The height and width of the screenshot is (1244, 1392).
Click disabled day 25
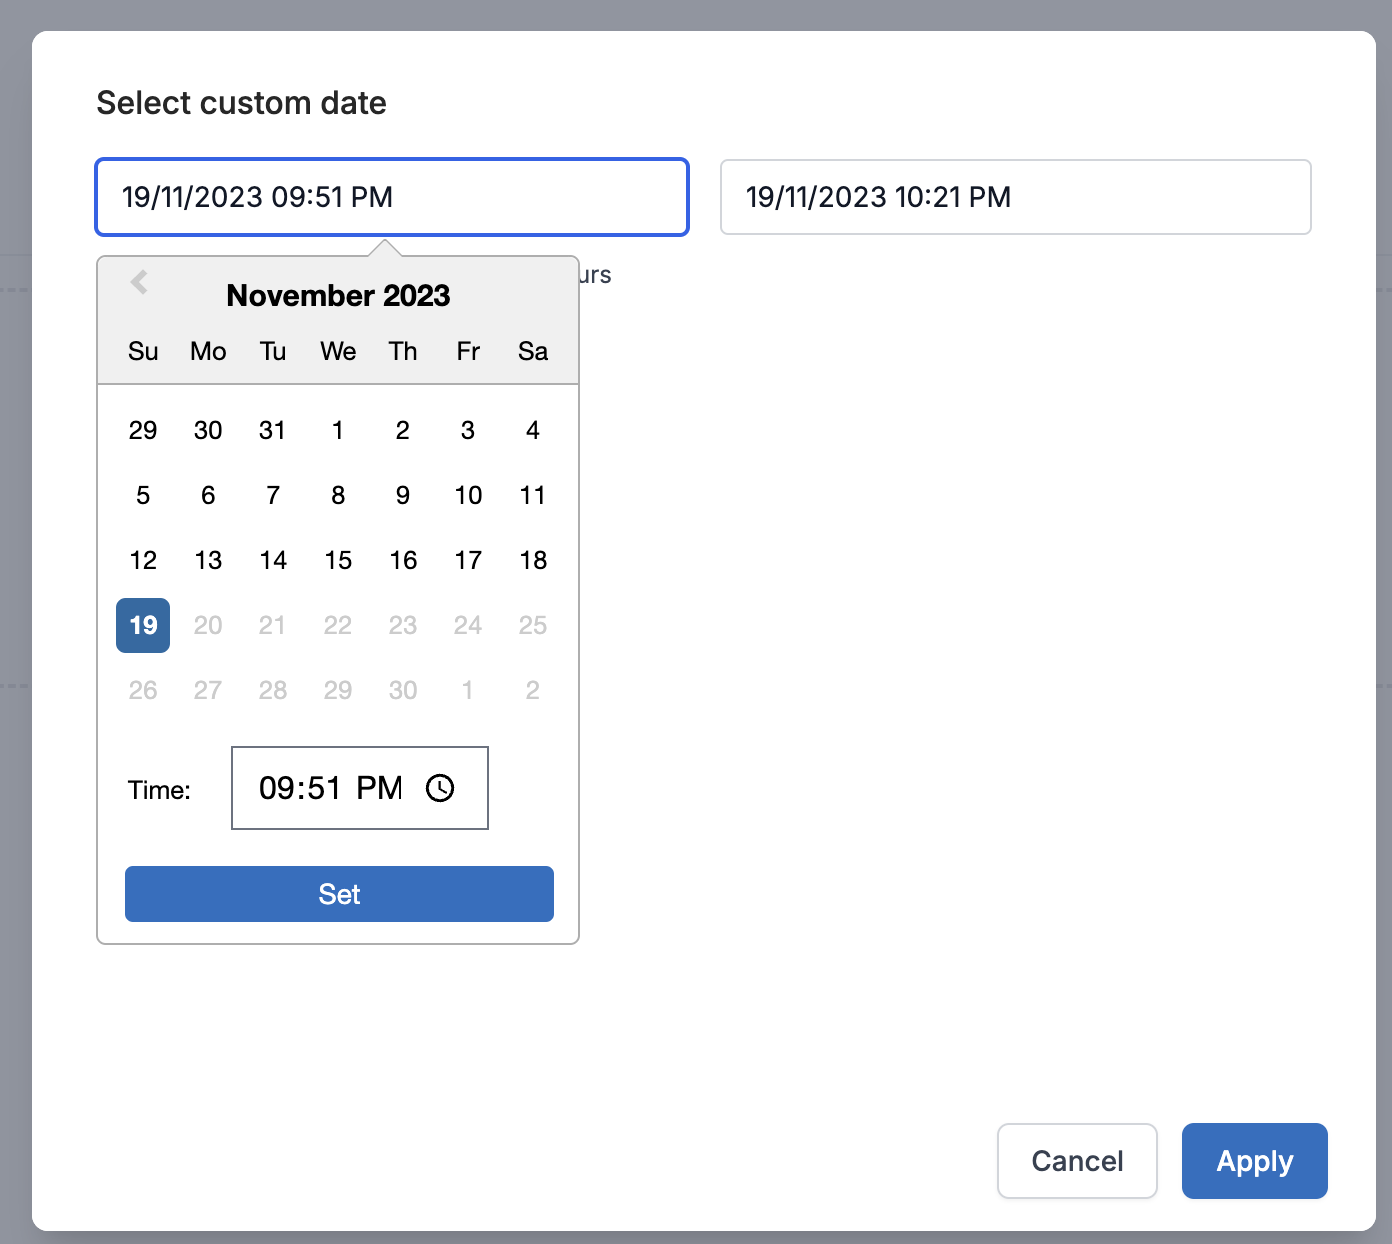[x=533, y=625]
